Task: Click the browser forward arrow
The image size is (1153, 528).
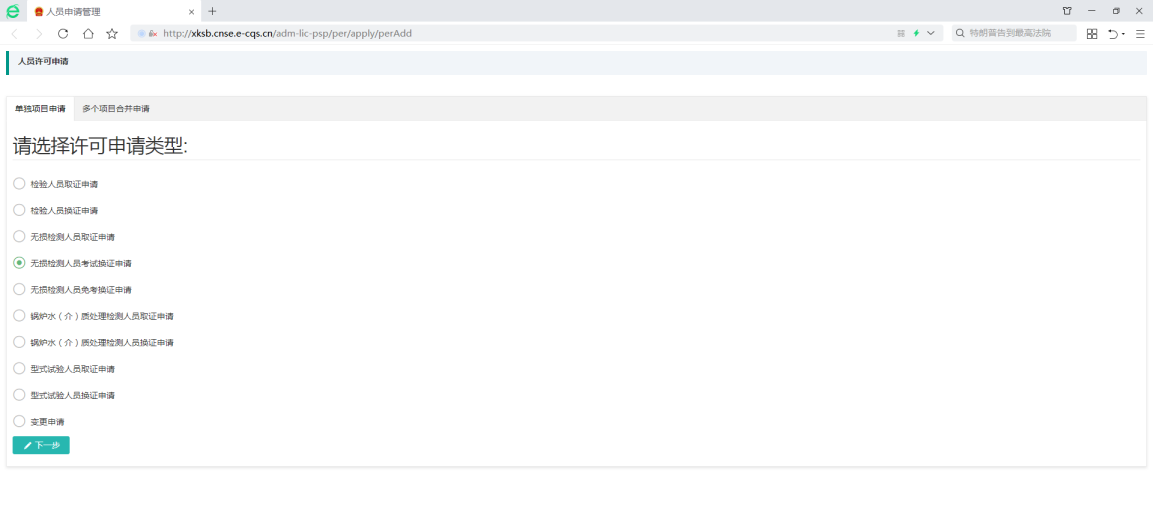Action: tap(39, 34)
